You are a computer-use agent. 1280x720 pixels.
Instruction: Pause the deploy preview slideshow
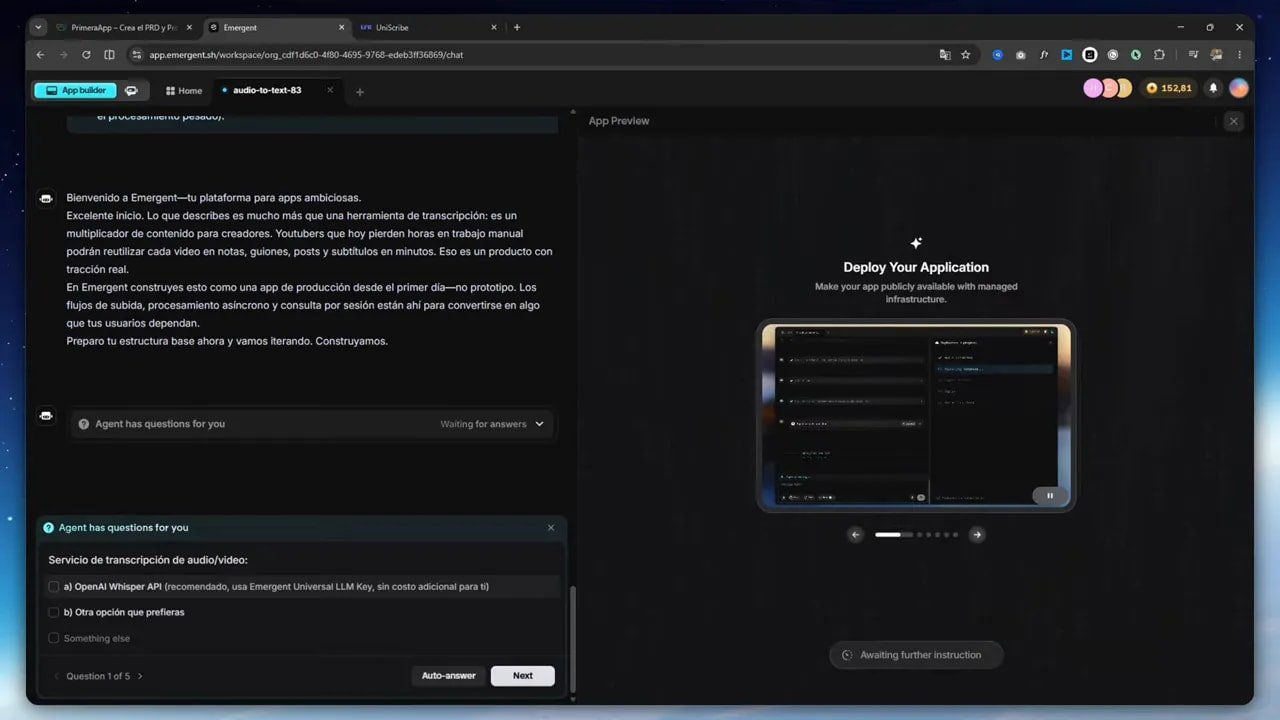(x=1050, y=495)
